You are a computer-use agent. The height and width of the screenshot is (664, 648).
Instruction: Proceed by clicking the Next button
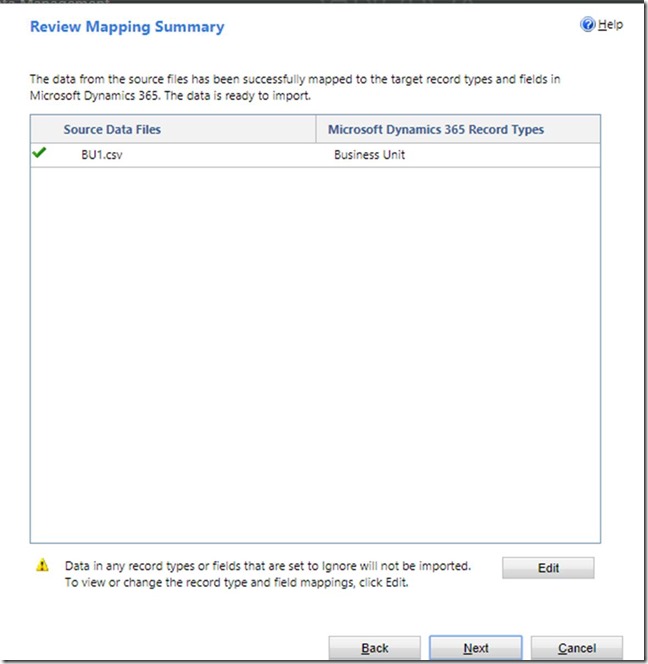(476, 648)
